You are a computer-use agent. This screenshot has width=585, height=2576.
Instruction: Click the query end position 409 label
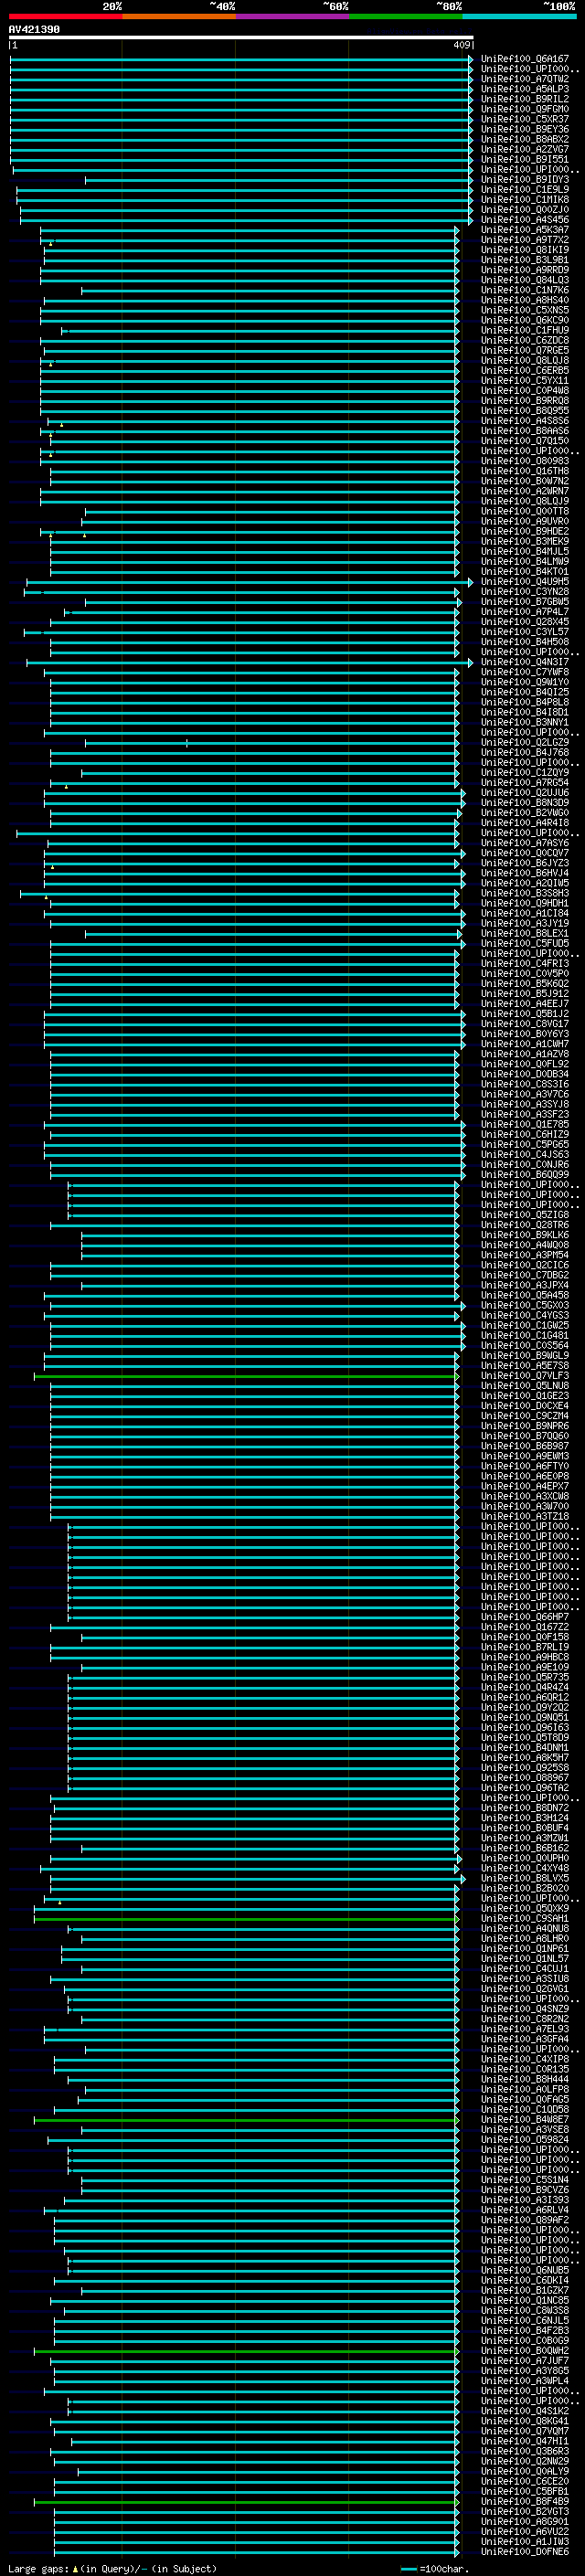tap(461, 45)
